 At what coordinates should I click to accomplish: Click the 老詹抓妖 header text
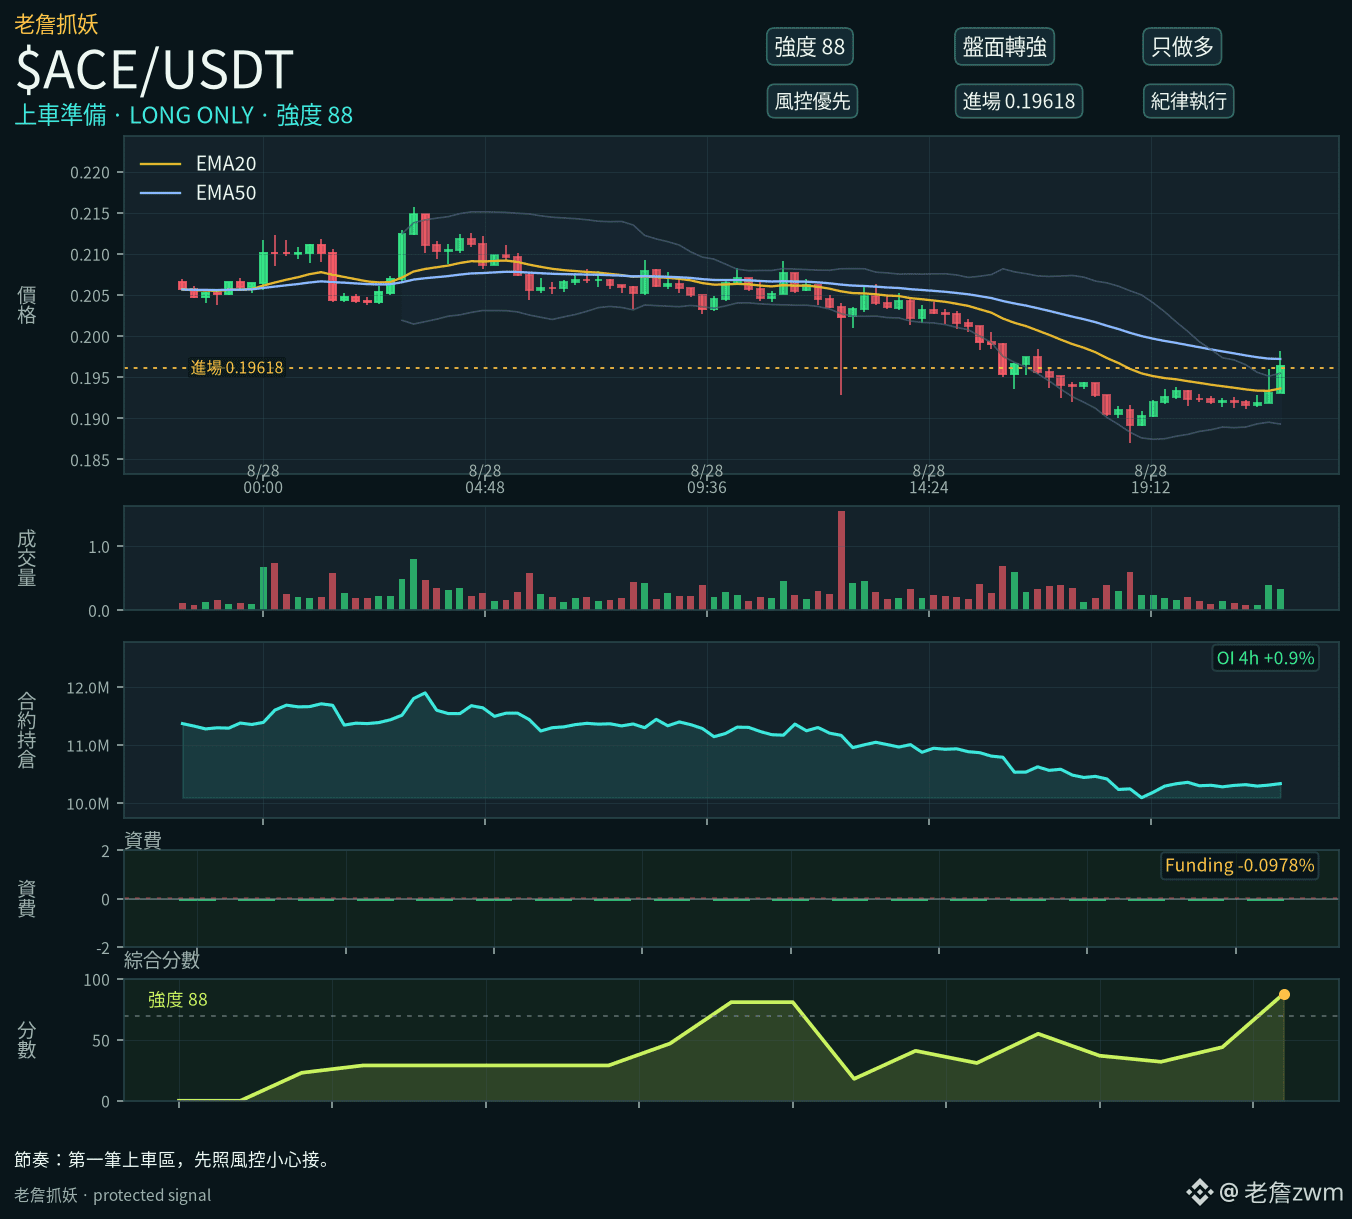point(56,23)
